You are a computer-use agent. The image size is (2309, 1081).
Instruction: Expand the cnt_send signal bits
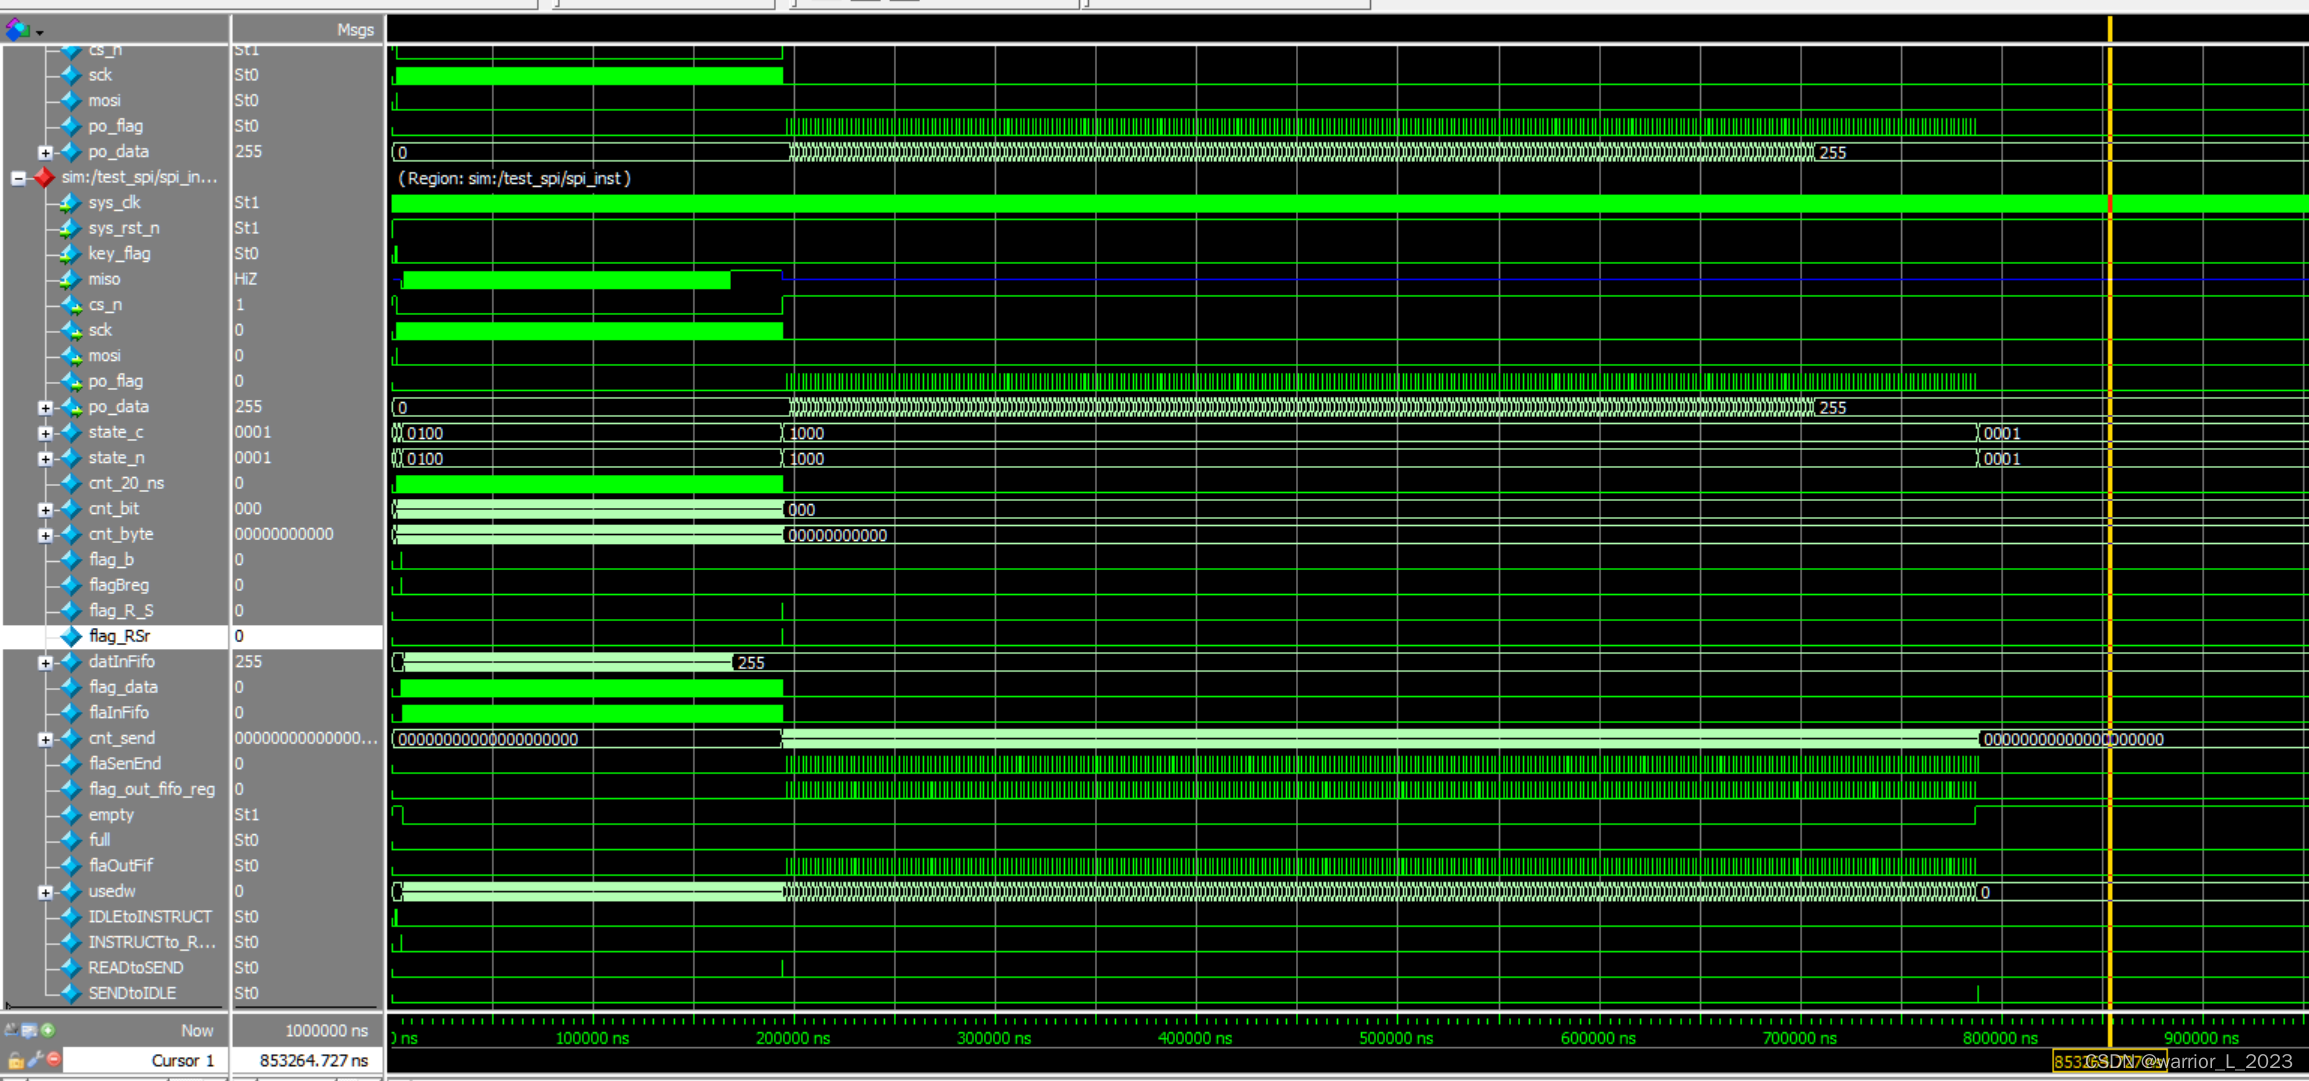[45, 739]
